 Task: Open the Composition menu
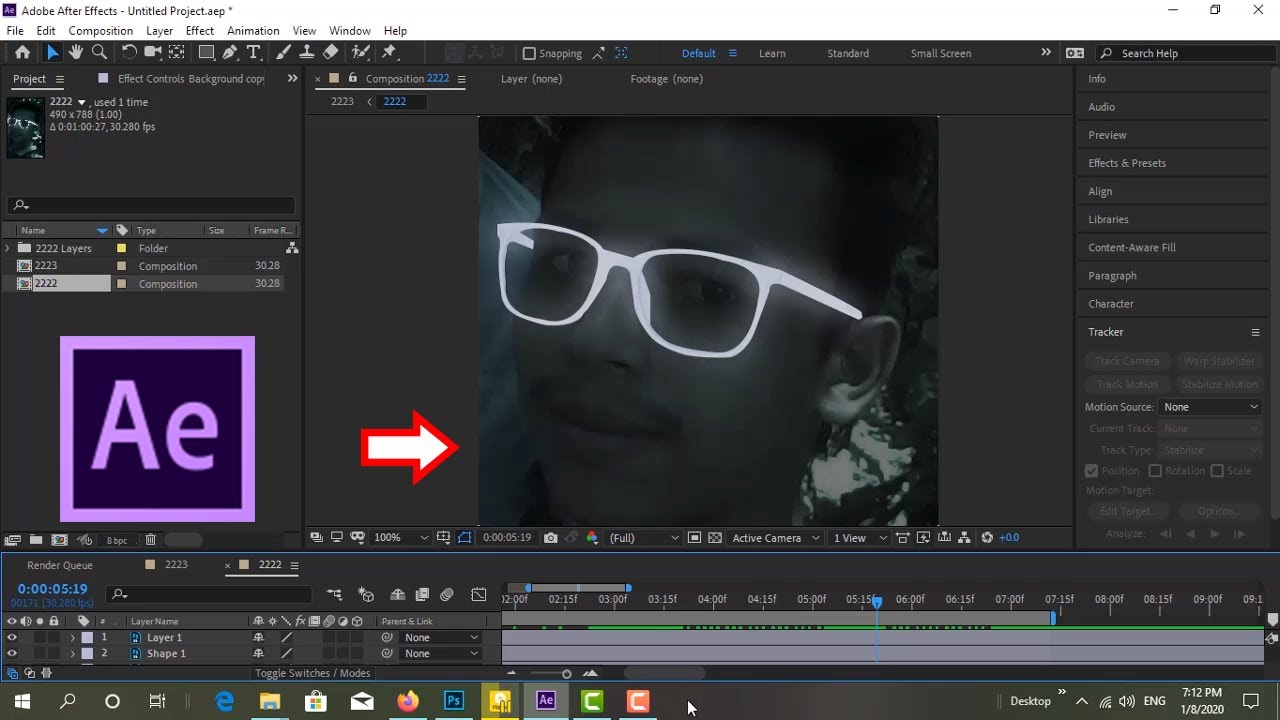(x=100, y=31)
